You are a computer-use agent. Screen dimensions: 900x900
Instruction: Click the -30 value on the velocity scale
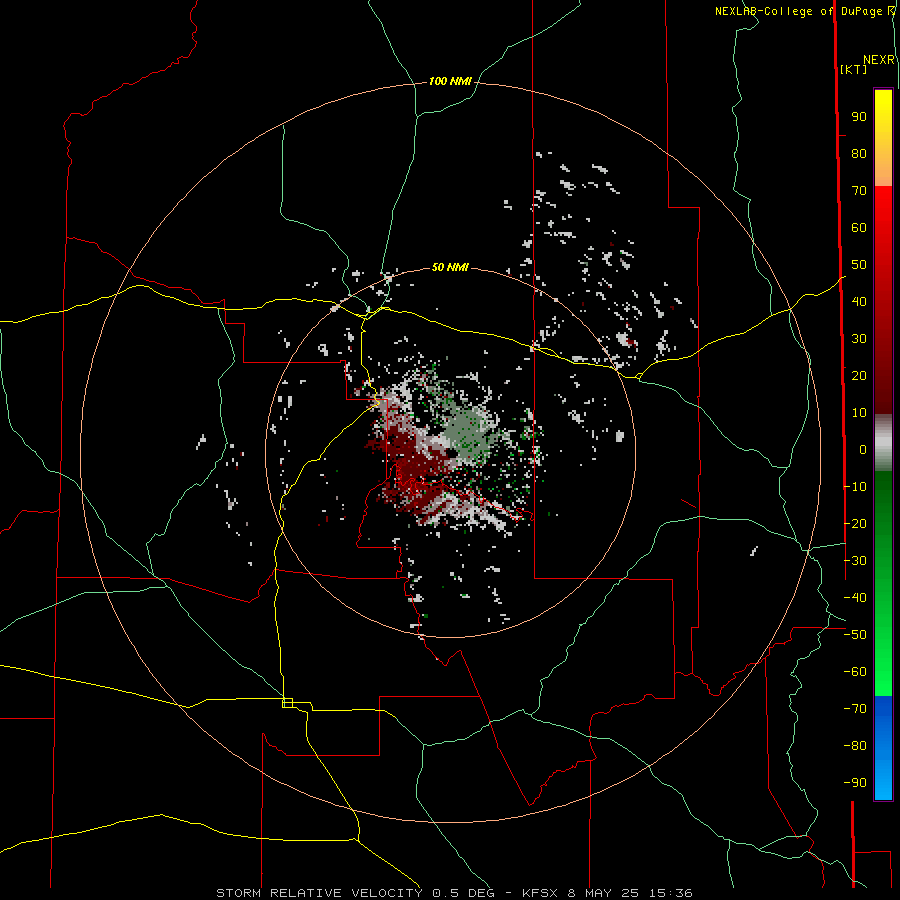[x=855, y=561]
